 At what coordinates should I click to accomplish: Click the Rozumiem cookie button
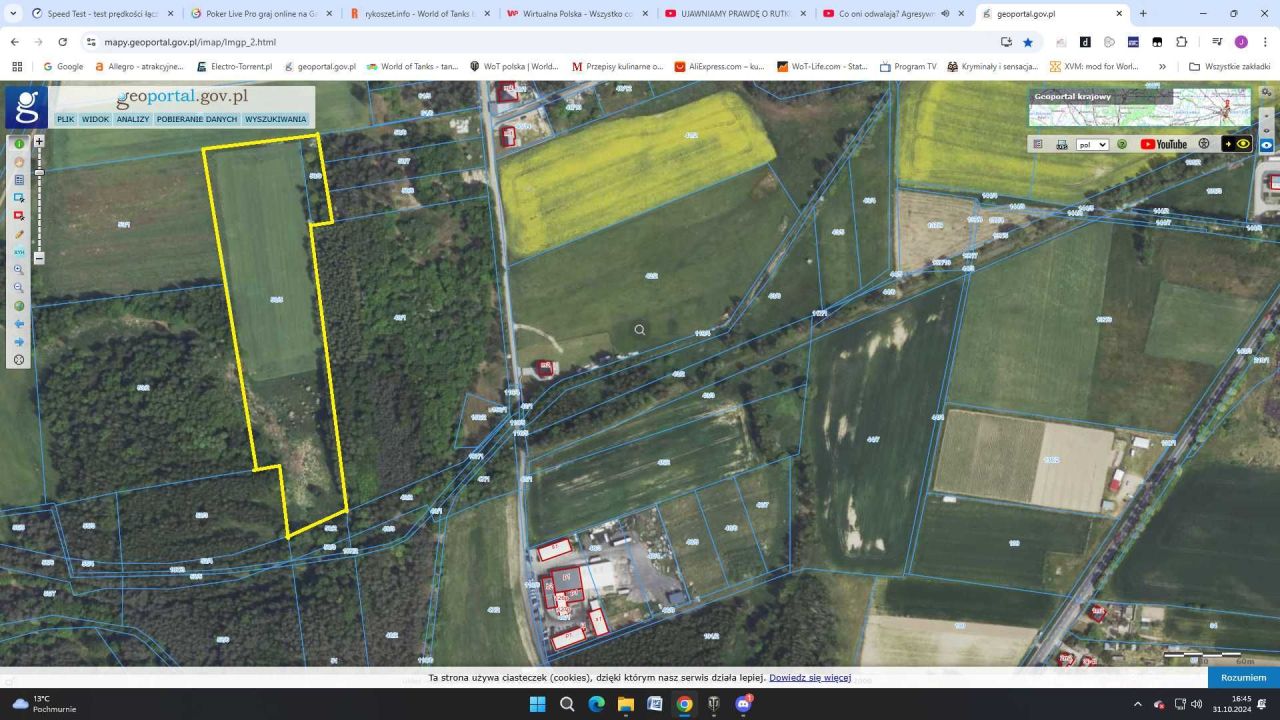(x=1243, y=677)
